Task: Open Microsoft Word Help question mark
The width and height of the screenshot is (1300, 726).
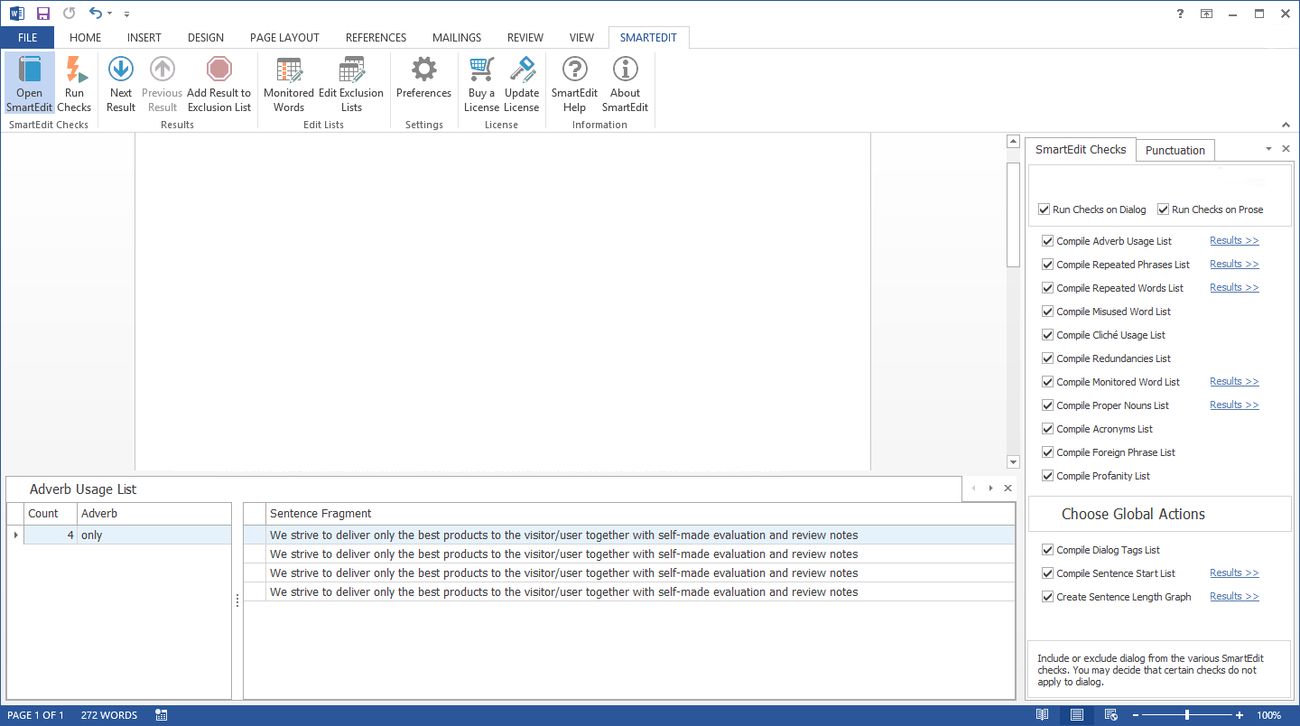Action: click(x=1181, y=13)
